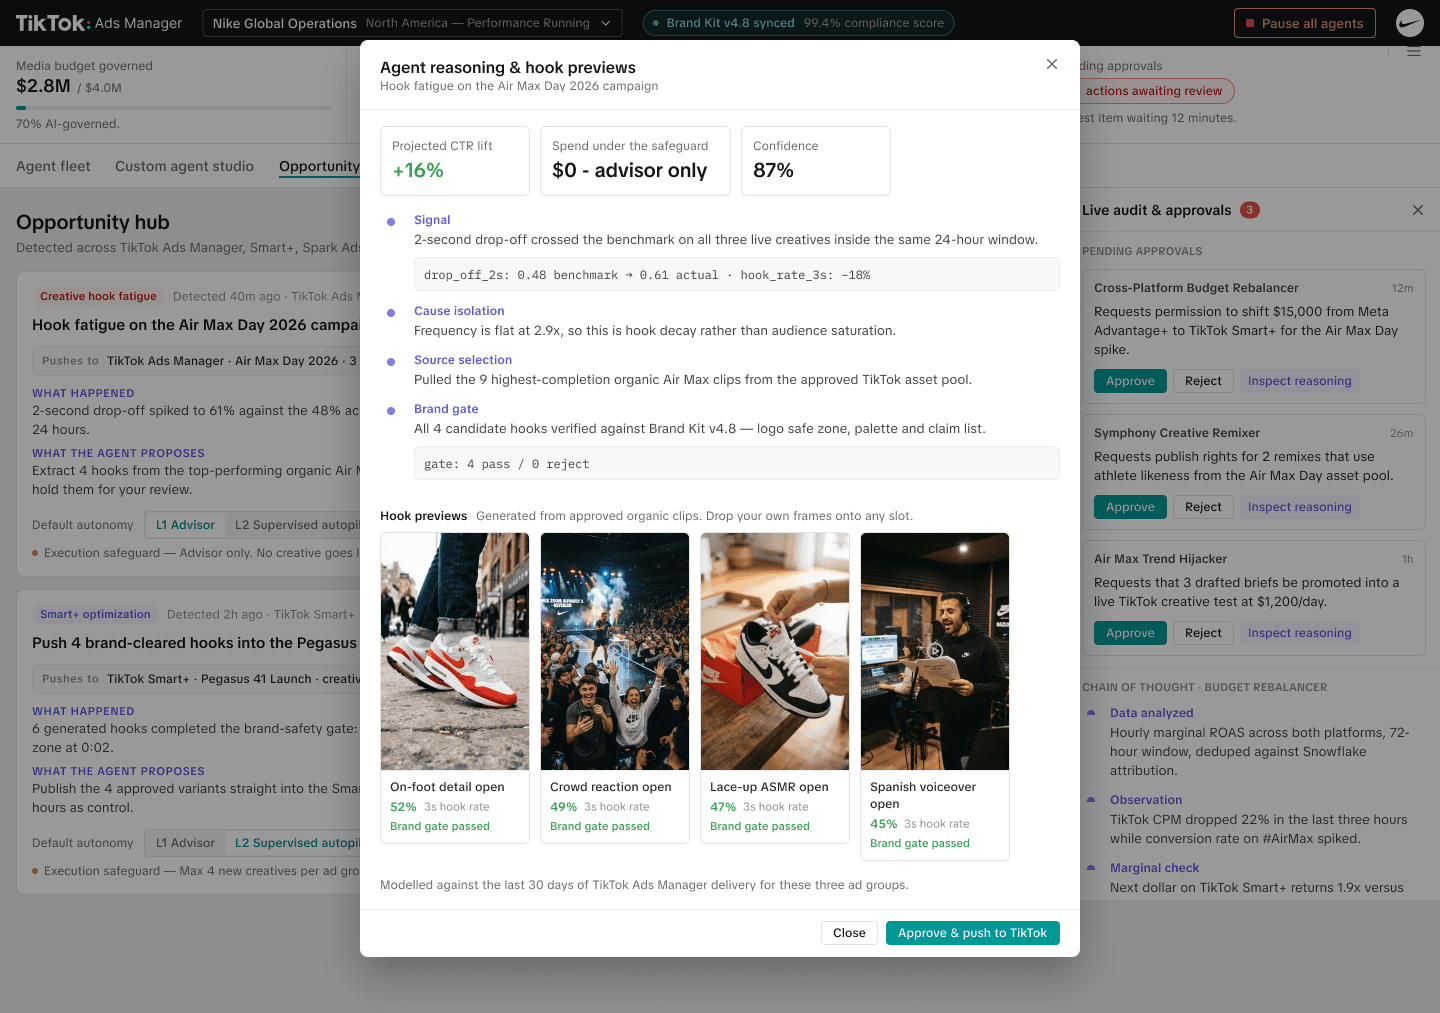The image size is (1440, 1013).
Task: Approve the Air Max Trend Hijacker request
Action: 1130,633
